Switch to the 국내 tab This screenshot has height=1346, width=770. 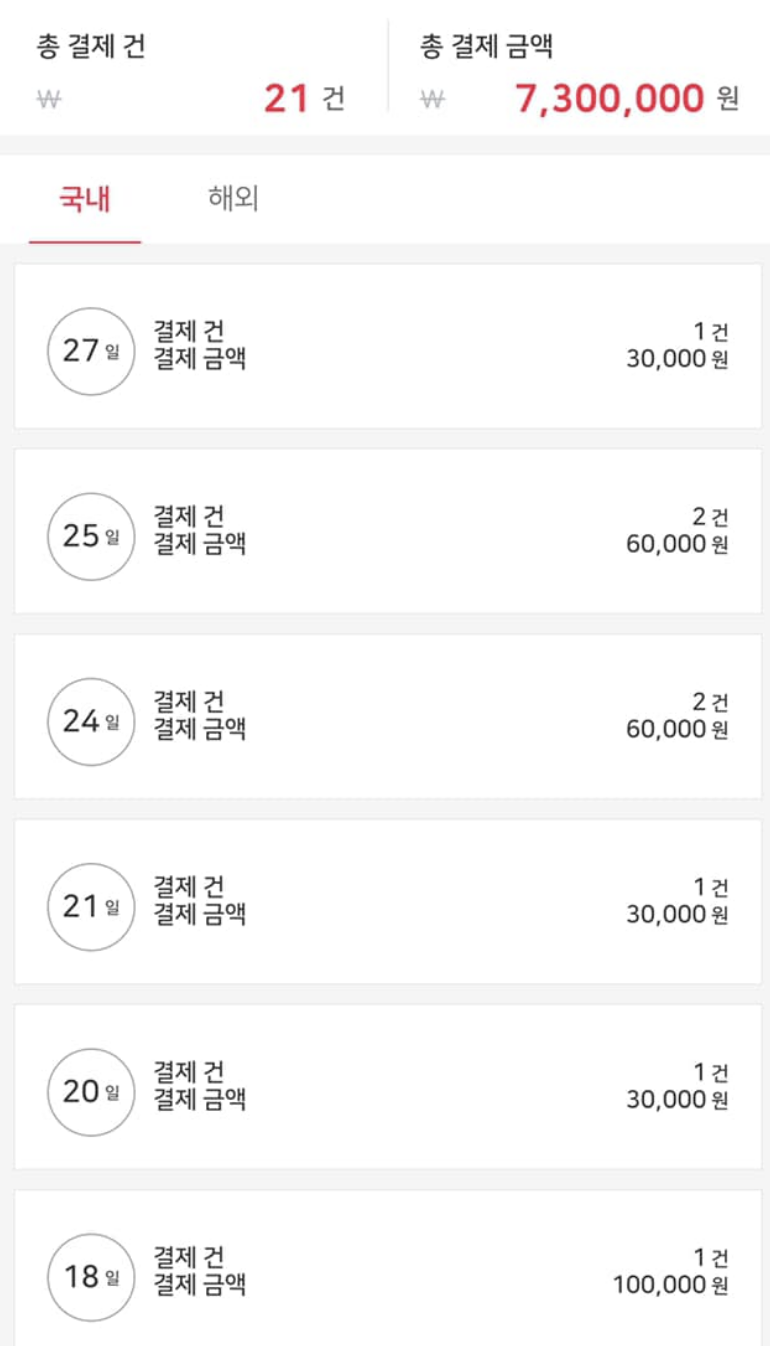[x=85, y=199]
